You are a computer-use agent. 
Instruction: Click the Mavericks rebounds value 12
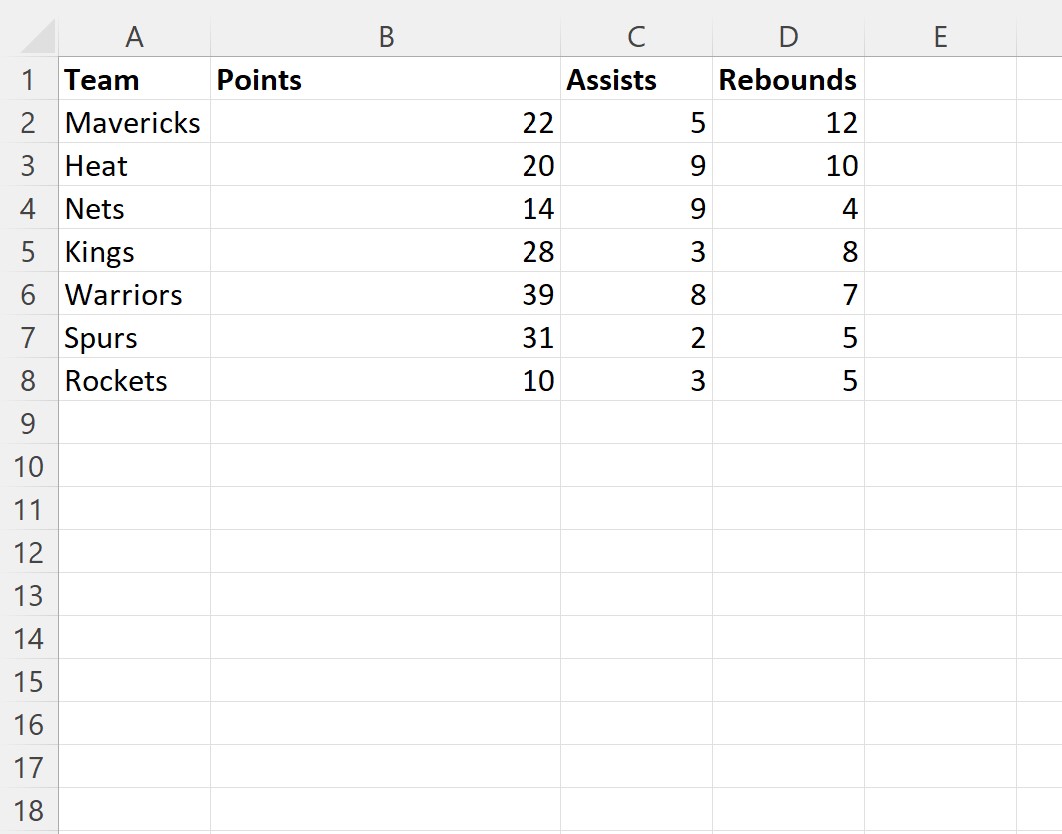pos(788,123)
